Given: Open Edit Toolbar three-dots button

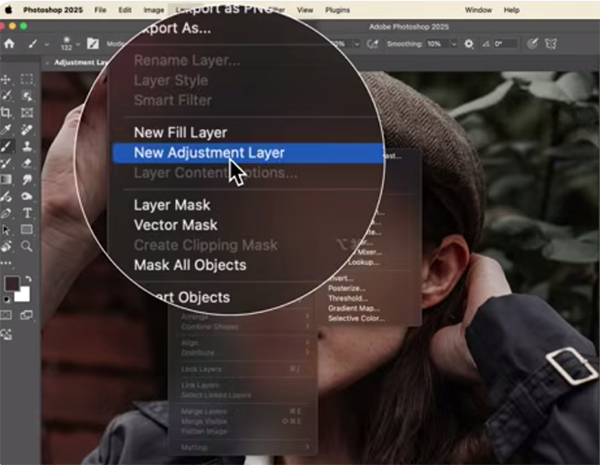Looking at the screenshot, I should pos(6,263).
